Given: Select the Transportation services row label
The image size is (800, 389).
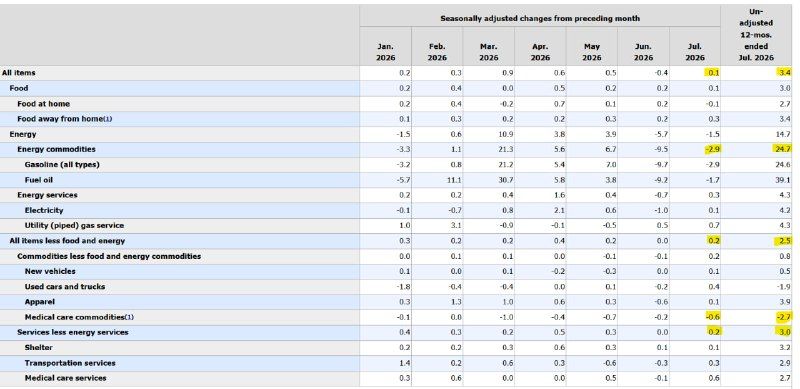Looking at the screenshot, I should [70, 363].
